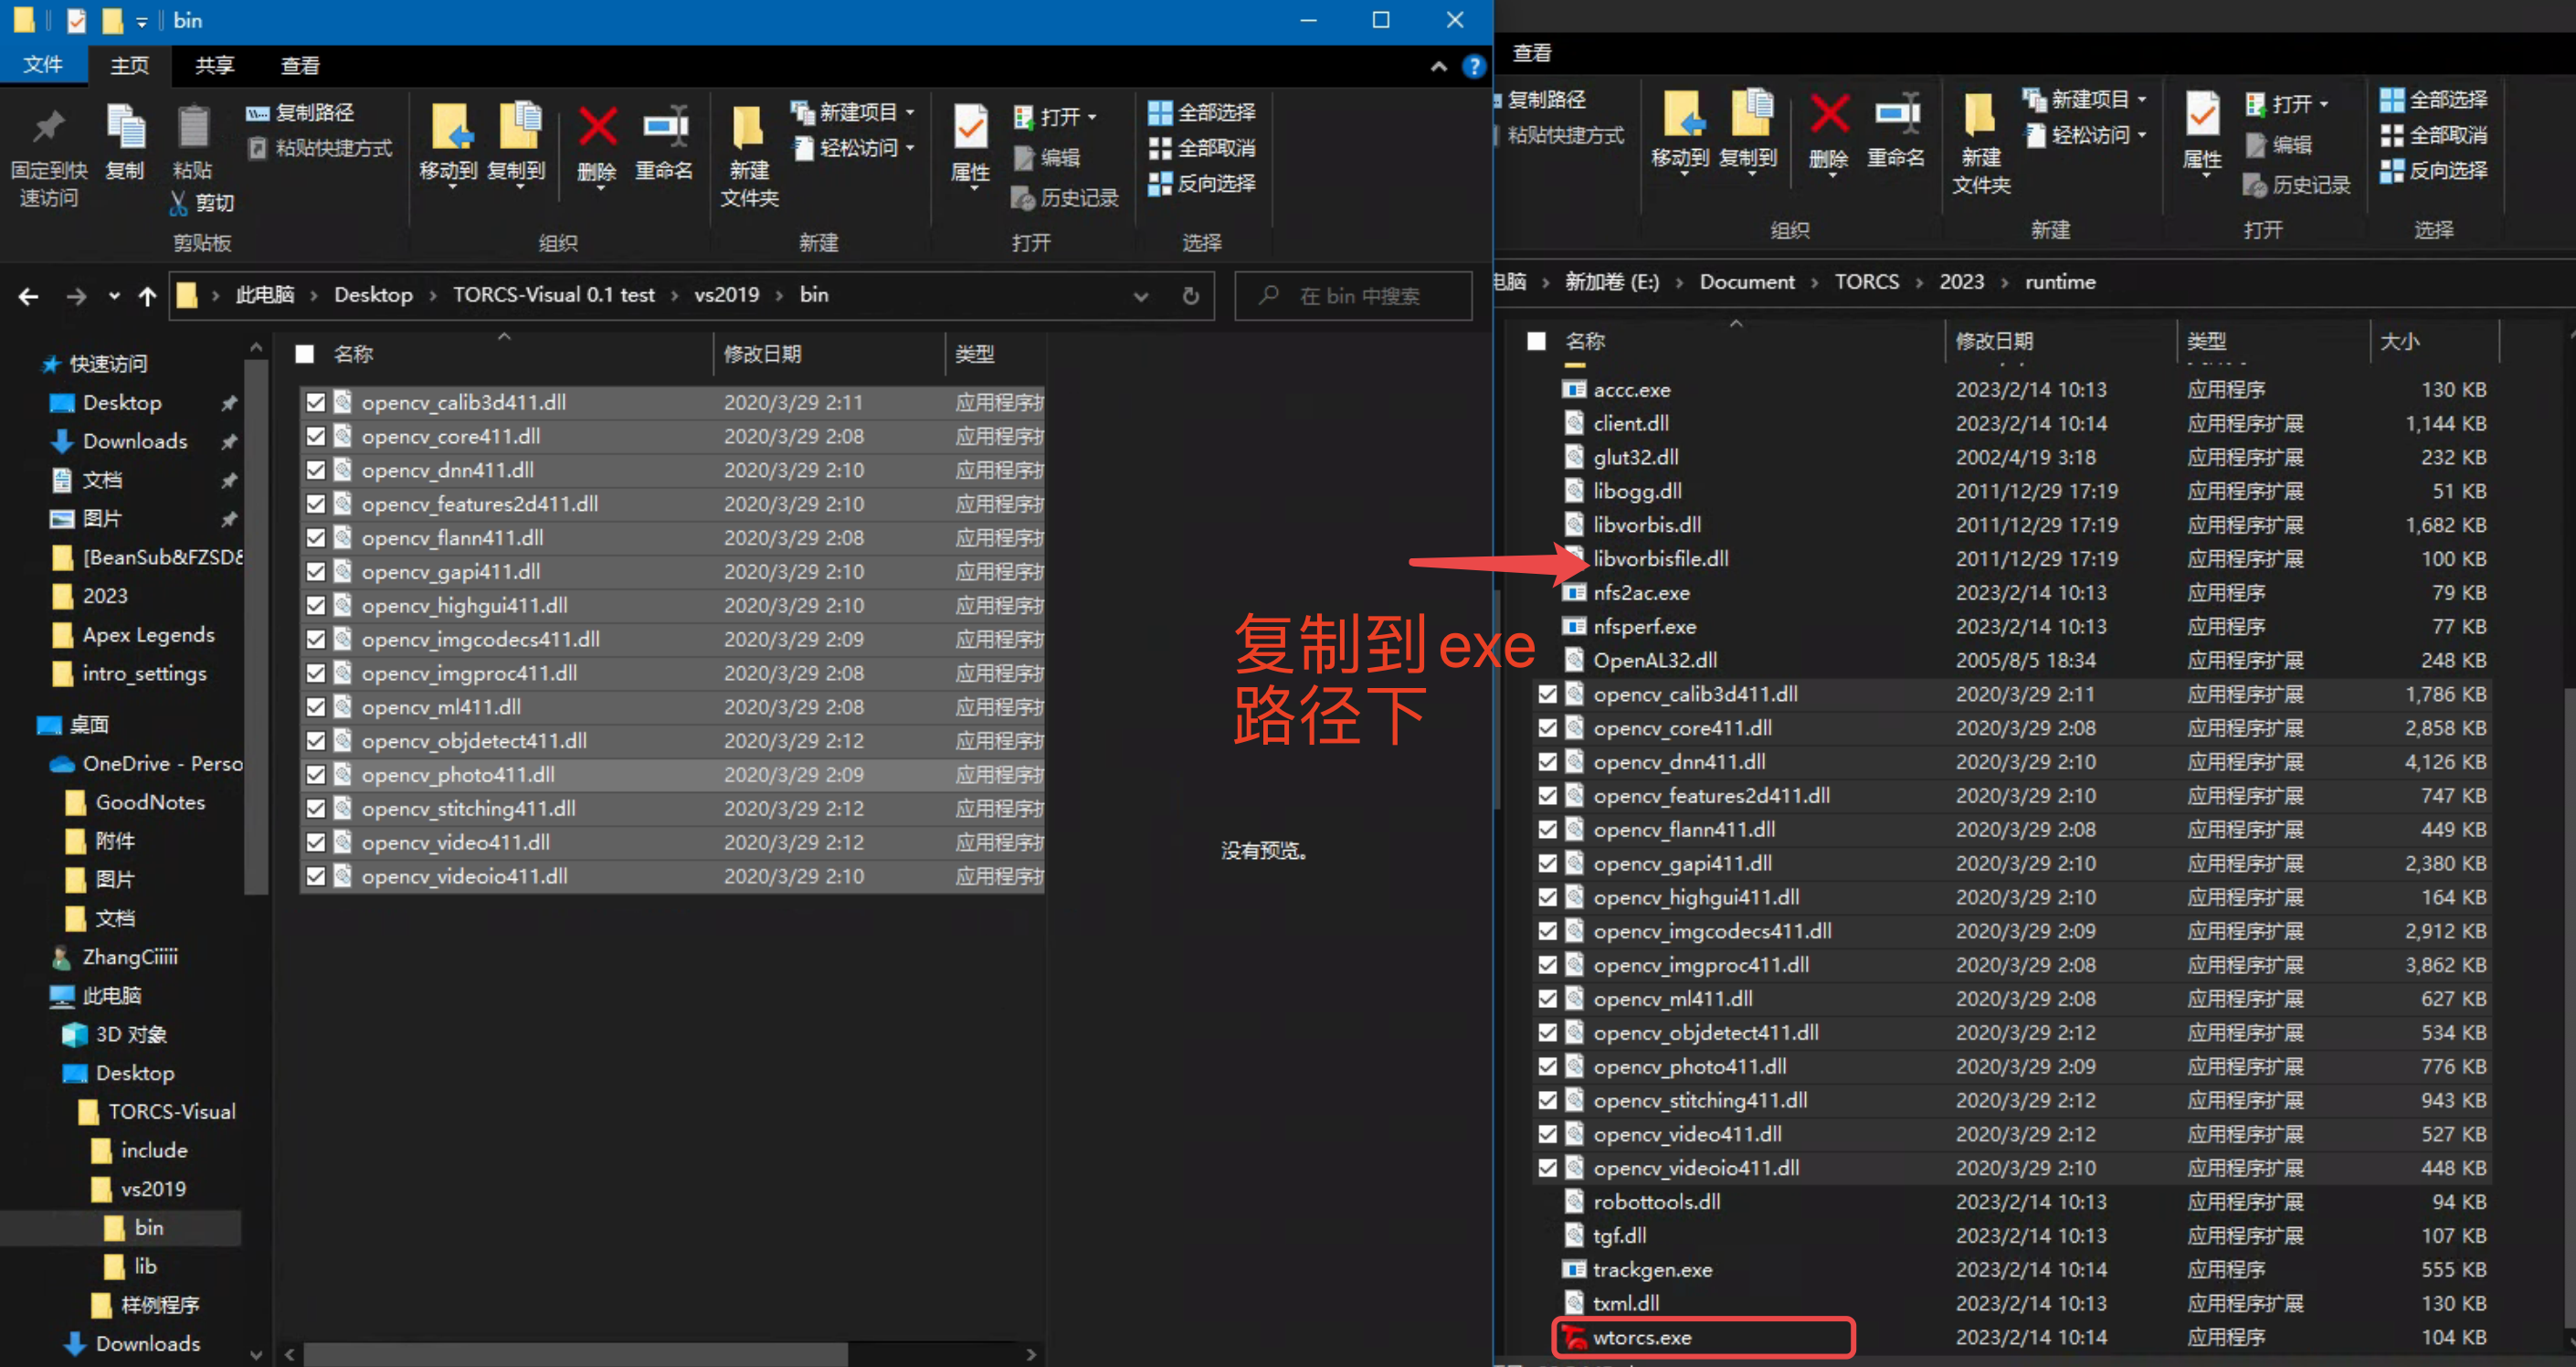Image resolution: width=2576 pixels, height=1367 pixels.
Task: Click Properties (属性) in bin window ribbon
Action: [x=970, y=148]
